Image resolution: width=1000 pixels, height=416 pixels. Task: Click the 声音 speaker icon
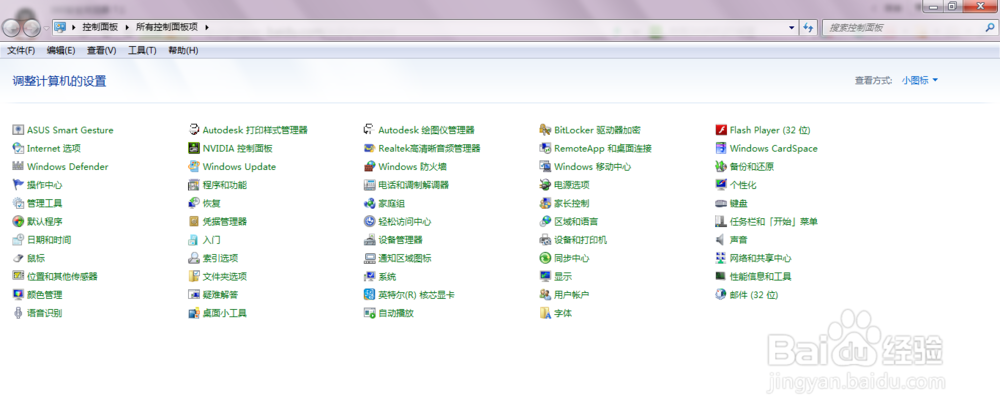click(721, 240)
